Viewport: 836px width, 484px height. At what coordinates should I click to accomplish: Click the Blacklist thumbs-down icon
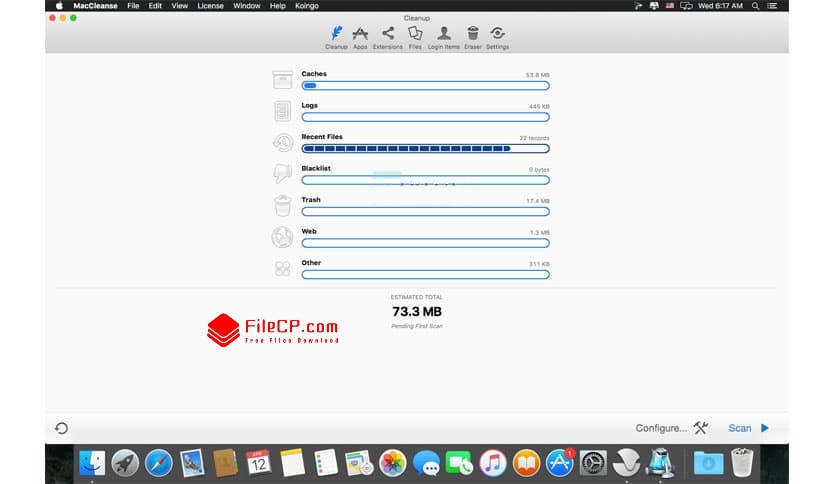click(x=283, y=174)
